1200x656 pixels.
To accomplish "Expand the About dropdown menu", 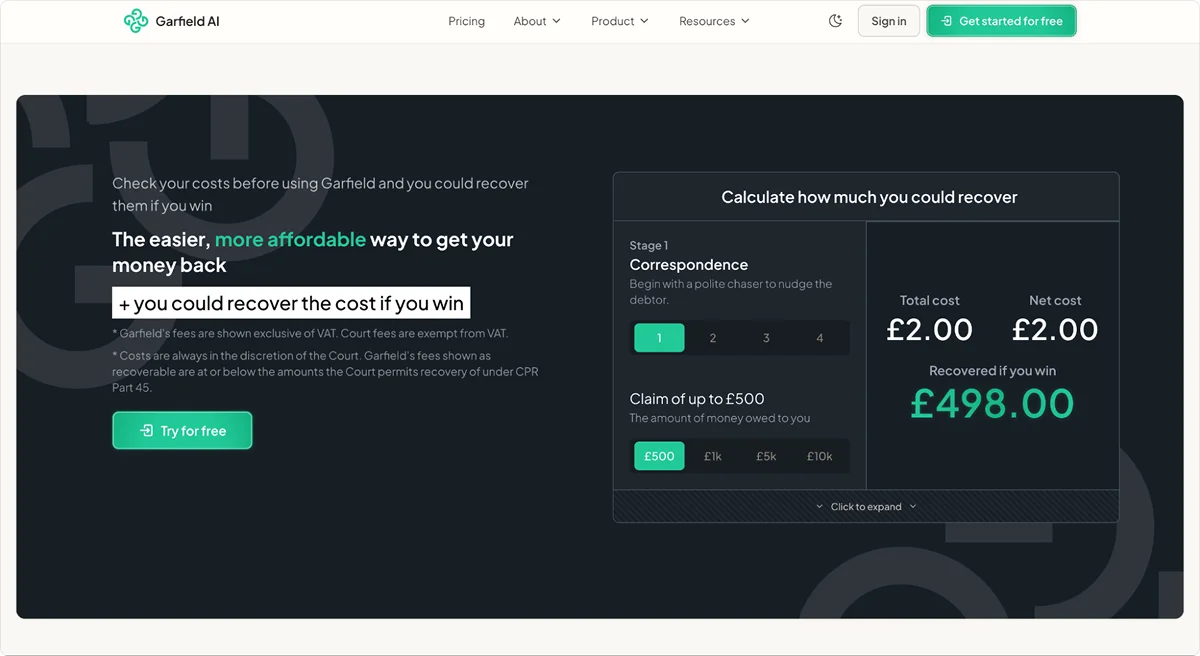I will point(537,21).
